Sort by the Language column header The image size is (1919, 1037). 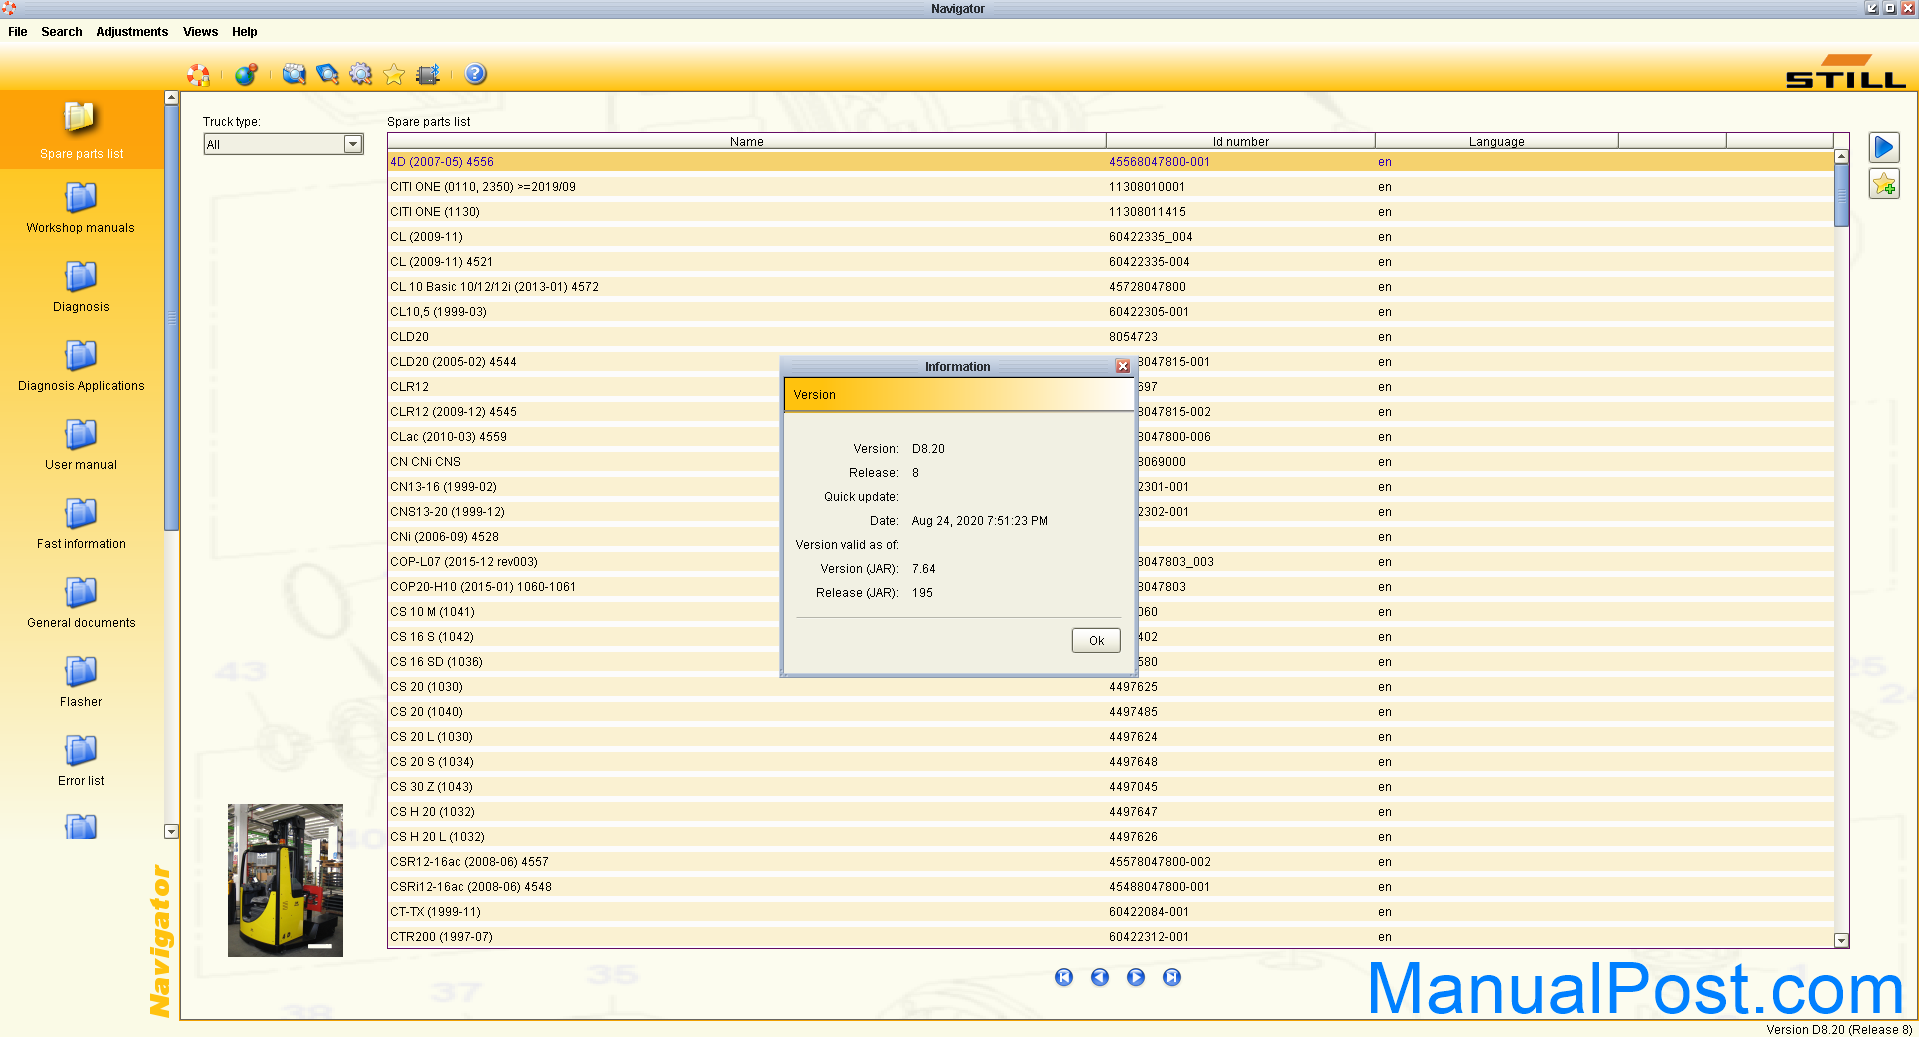click(x=1497, y=142)
